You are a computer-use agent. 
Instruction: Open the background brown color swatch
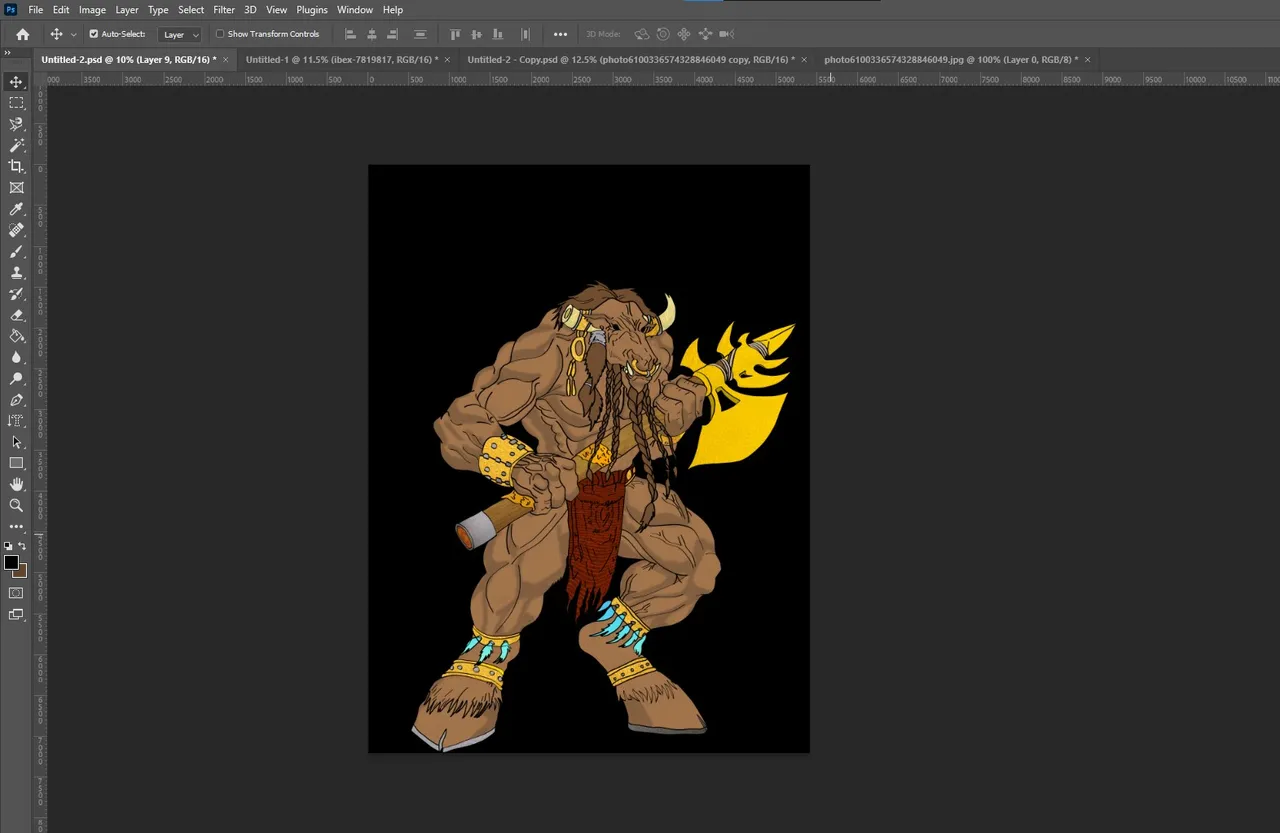22,573
